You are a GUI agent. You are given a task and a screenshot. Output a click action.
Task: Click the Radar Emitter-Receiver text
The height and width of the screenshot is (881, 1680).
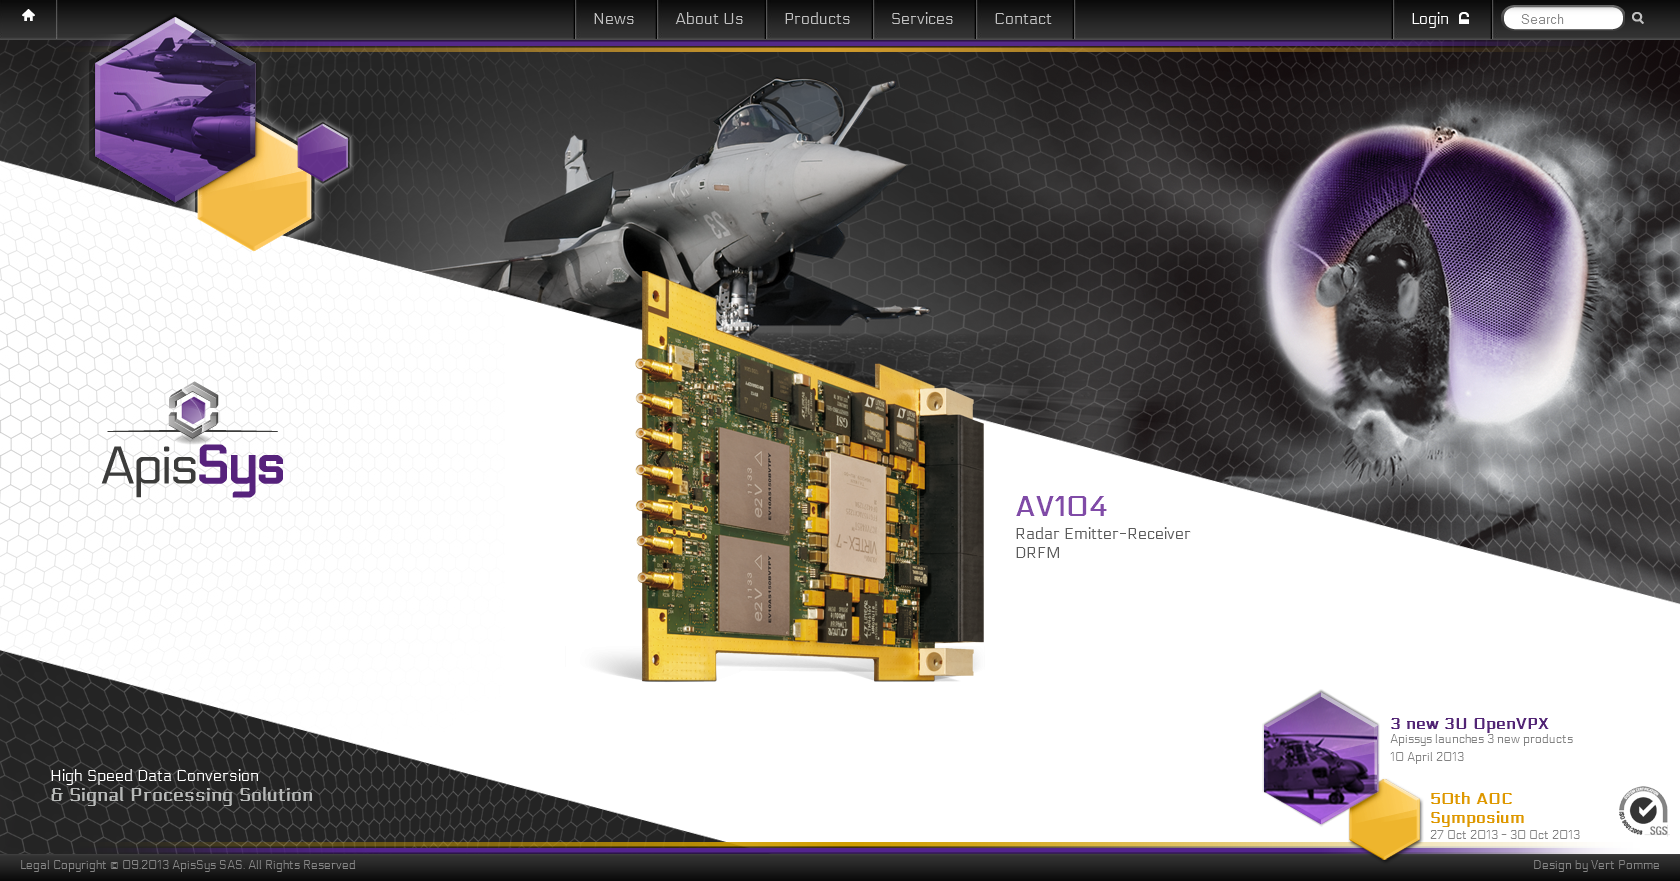coord(1102,534)
